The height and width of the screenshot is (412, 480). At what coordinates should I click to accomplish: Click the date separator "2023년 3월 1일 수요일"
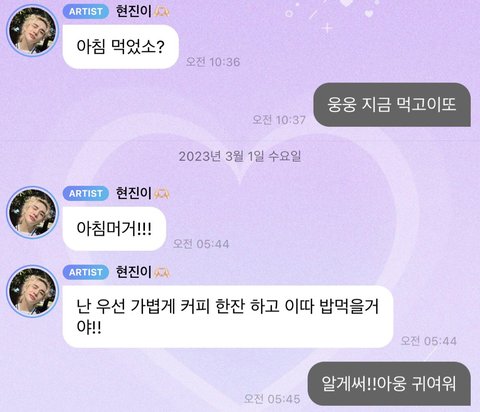tap(240, 156)
